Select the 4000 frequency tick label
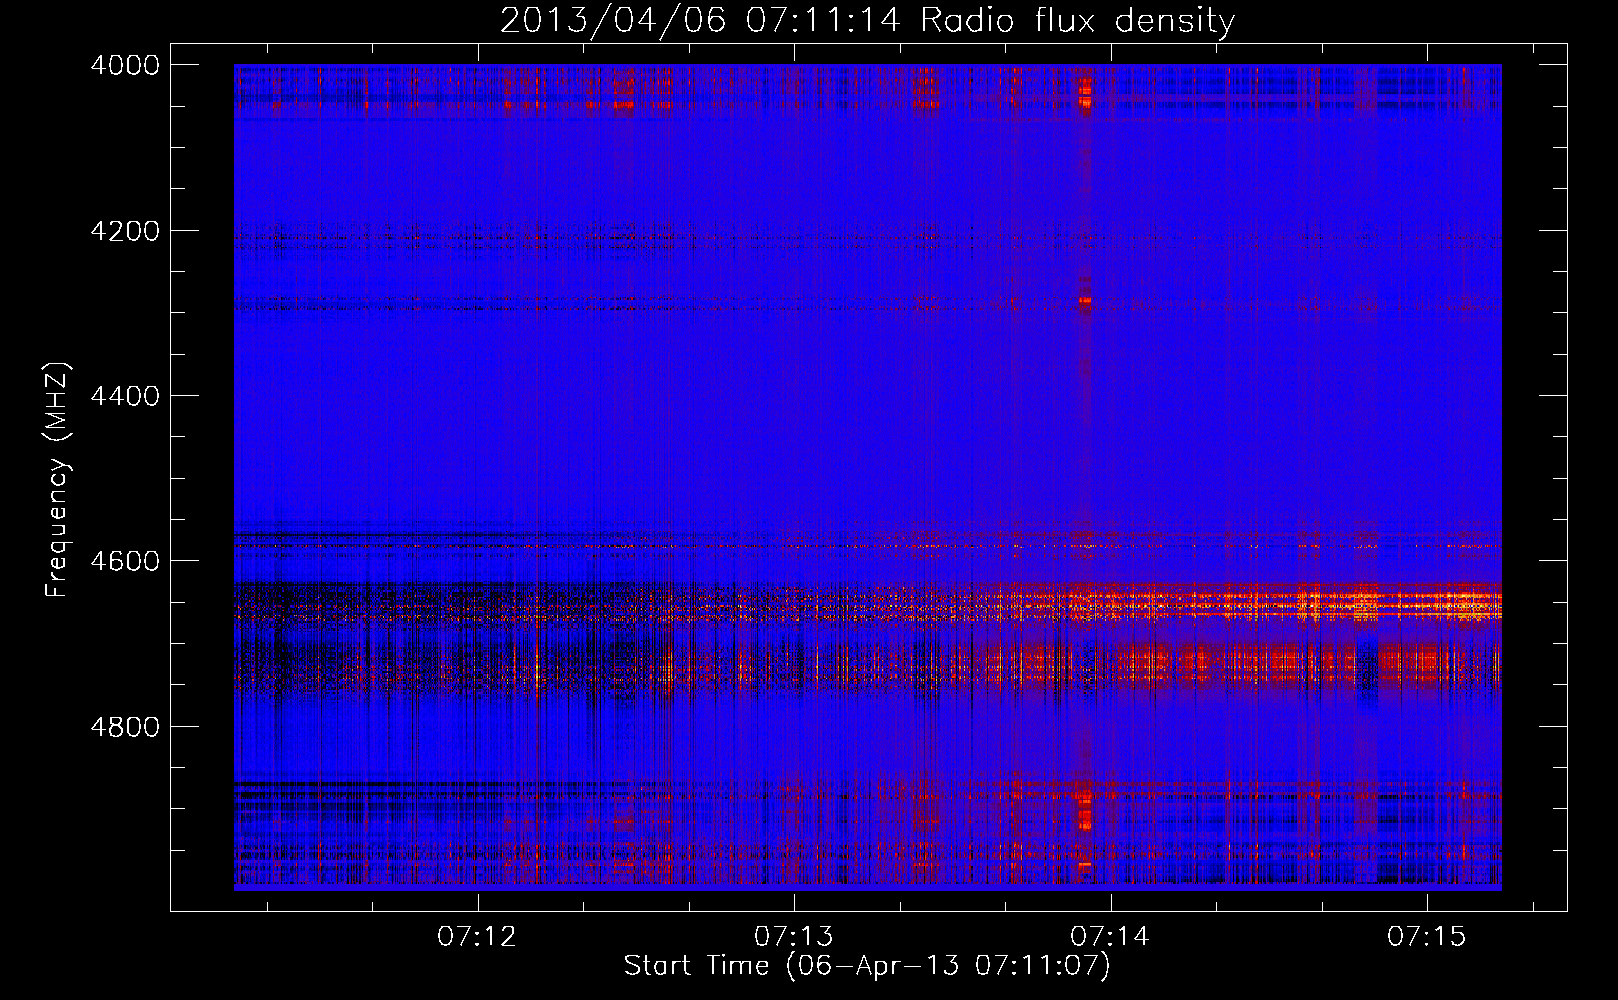 tap(125, 65)
